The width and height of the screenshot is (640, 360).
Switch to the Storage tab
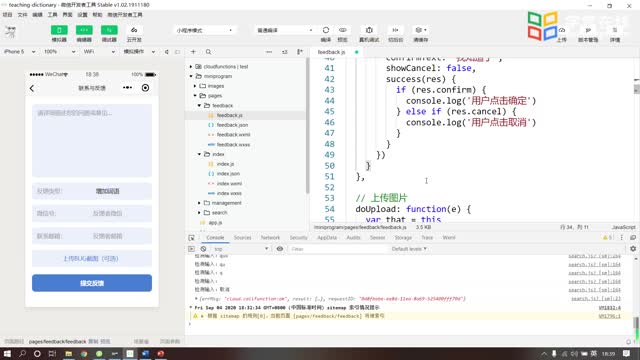[x=403, y=238]
